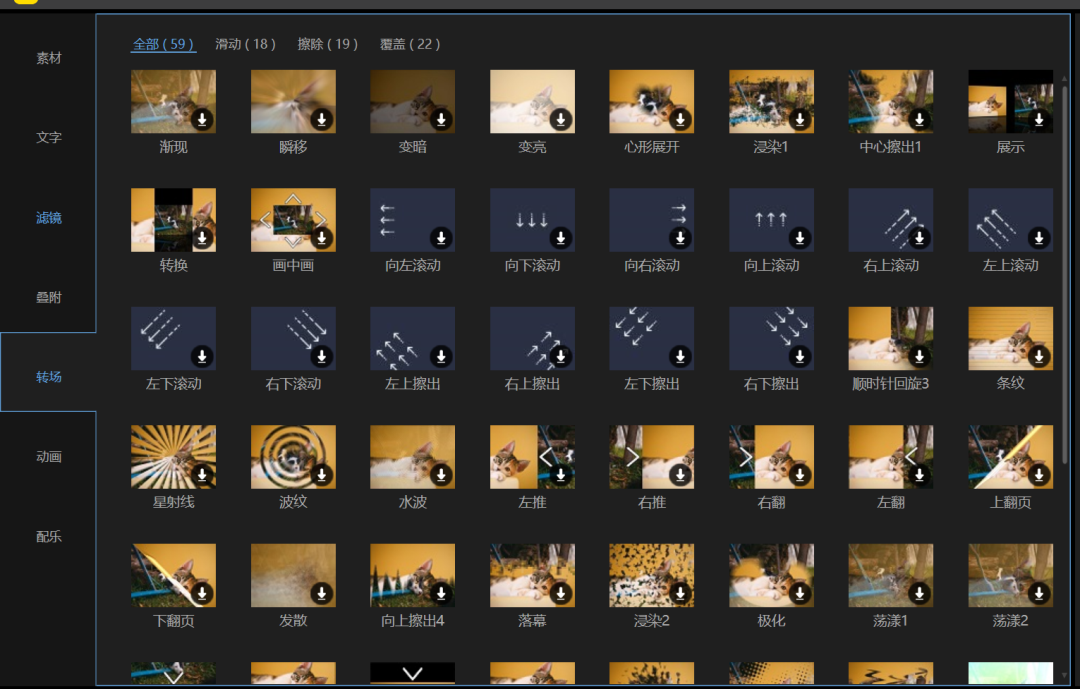Download the 左下擦出 transition
This screenshot has height=689, width=1080.
click(681, 356)
